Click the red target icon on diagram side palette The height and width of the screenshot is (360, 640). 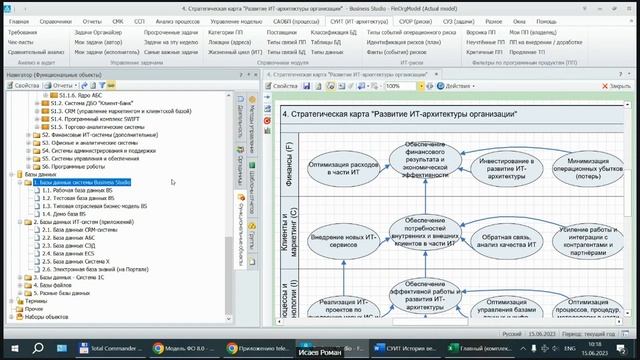[267, 121]
